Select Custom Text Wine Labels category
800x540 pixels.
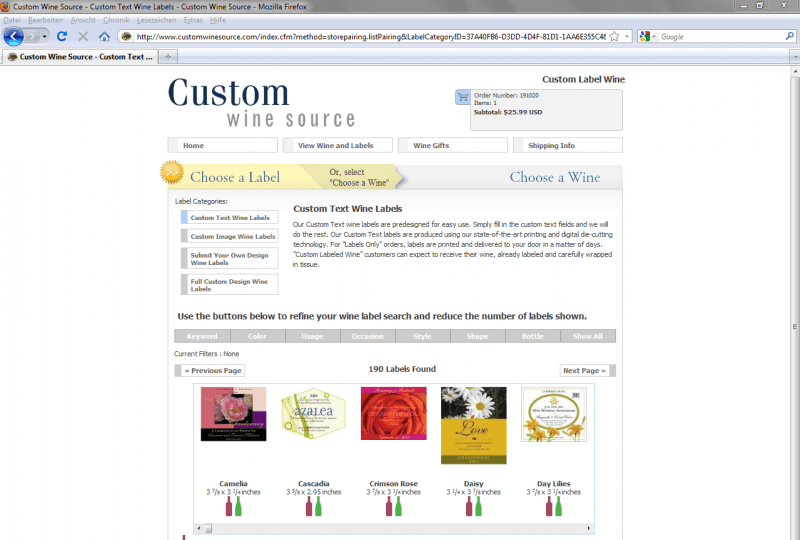tap(230, 217)
